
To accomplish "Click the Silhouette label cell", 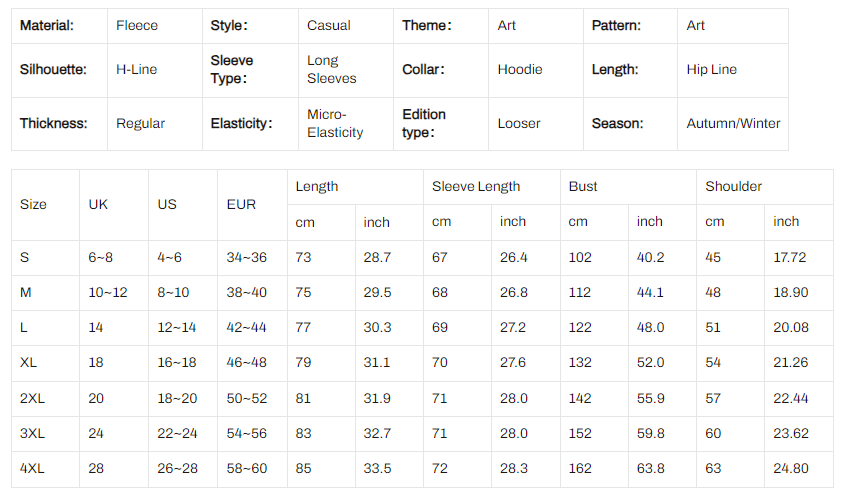I will [x=53, y=69].
